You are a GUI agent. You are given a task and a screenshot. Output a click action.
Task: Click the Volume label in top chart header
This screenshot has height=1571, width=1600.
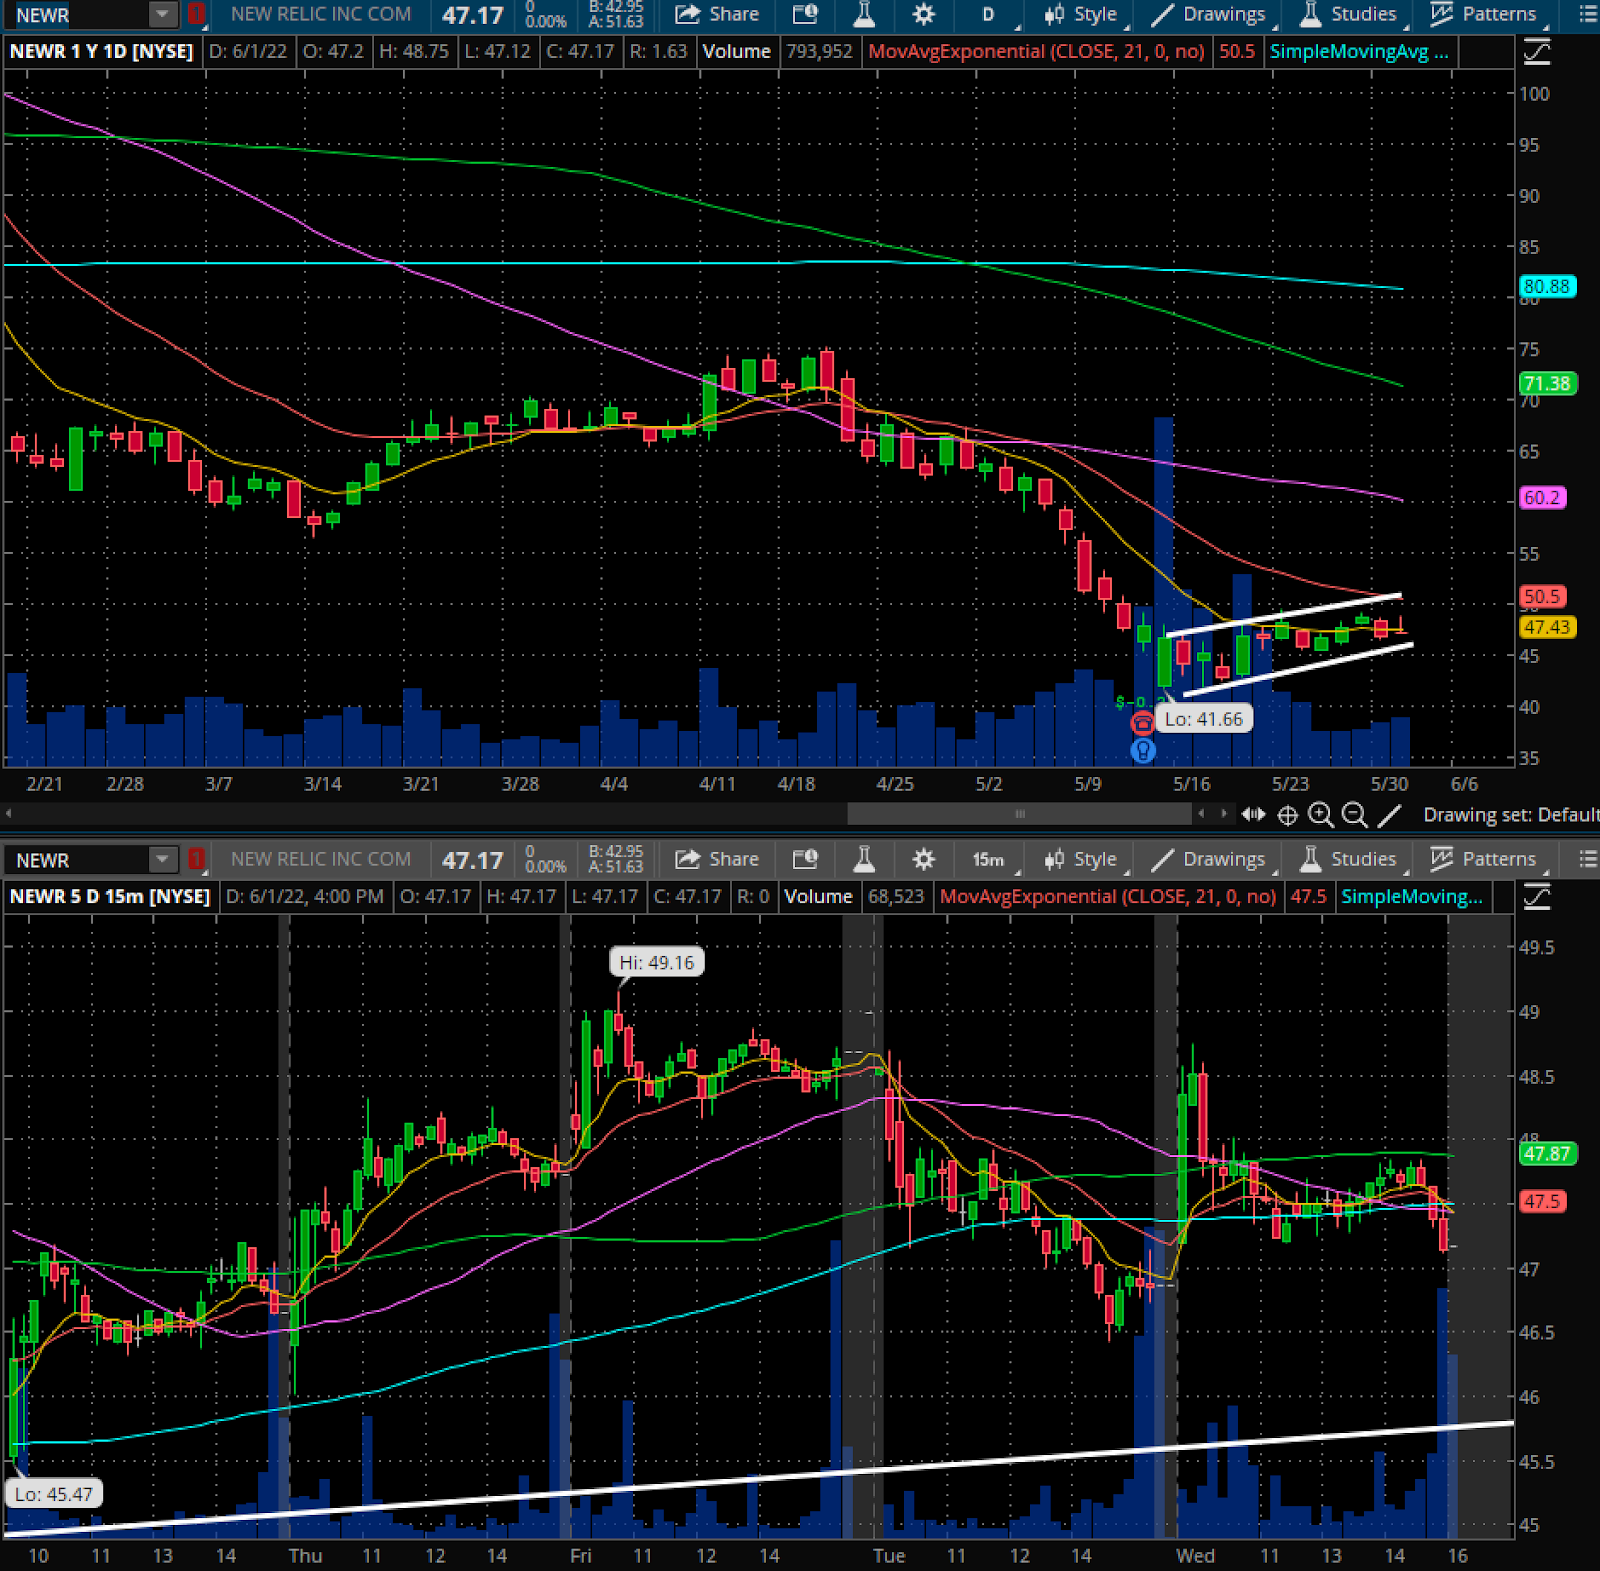pyautogui.click(x=737, y=51)
